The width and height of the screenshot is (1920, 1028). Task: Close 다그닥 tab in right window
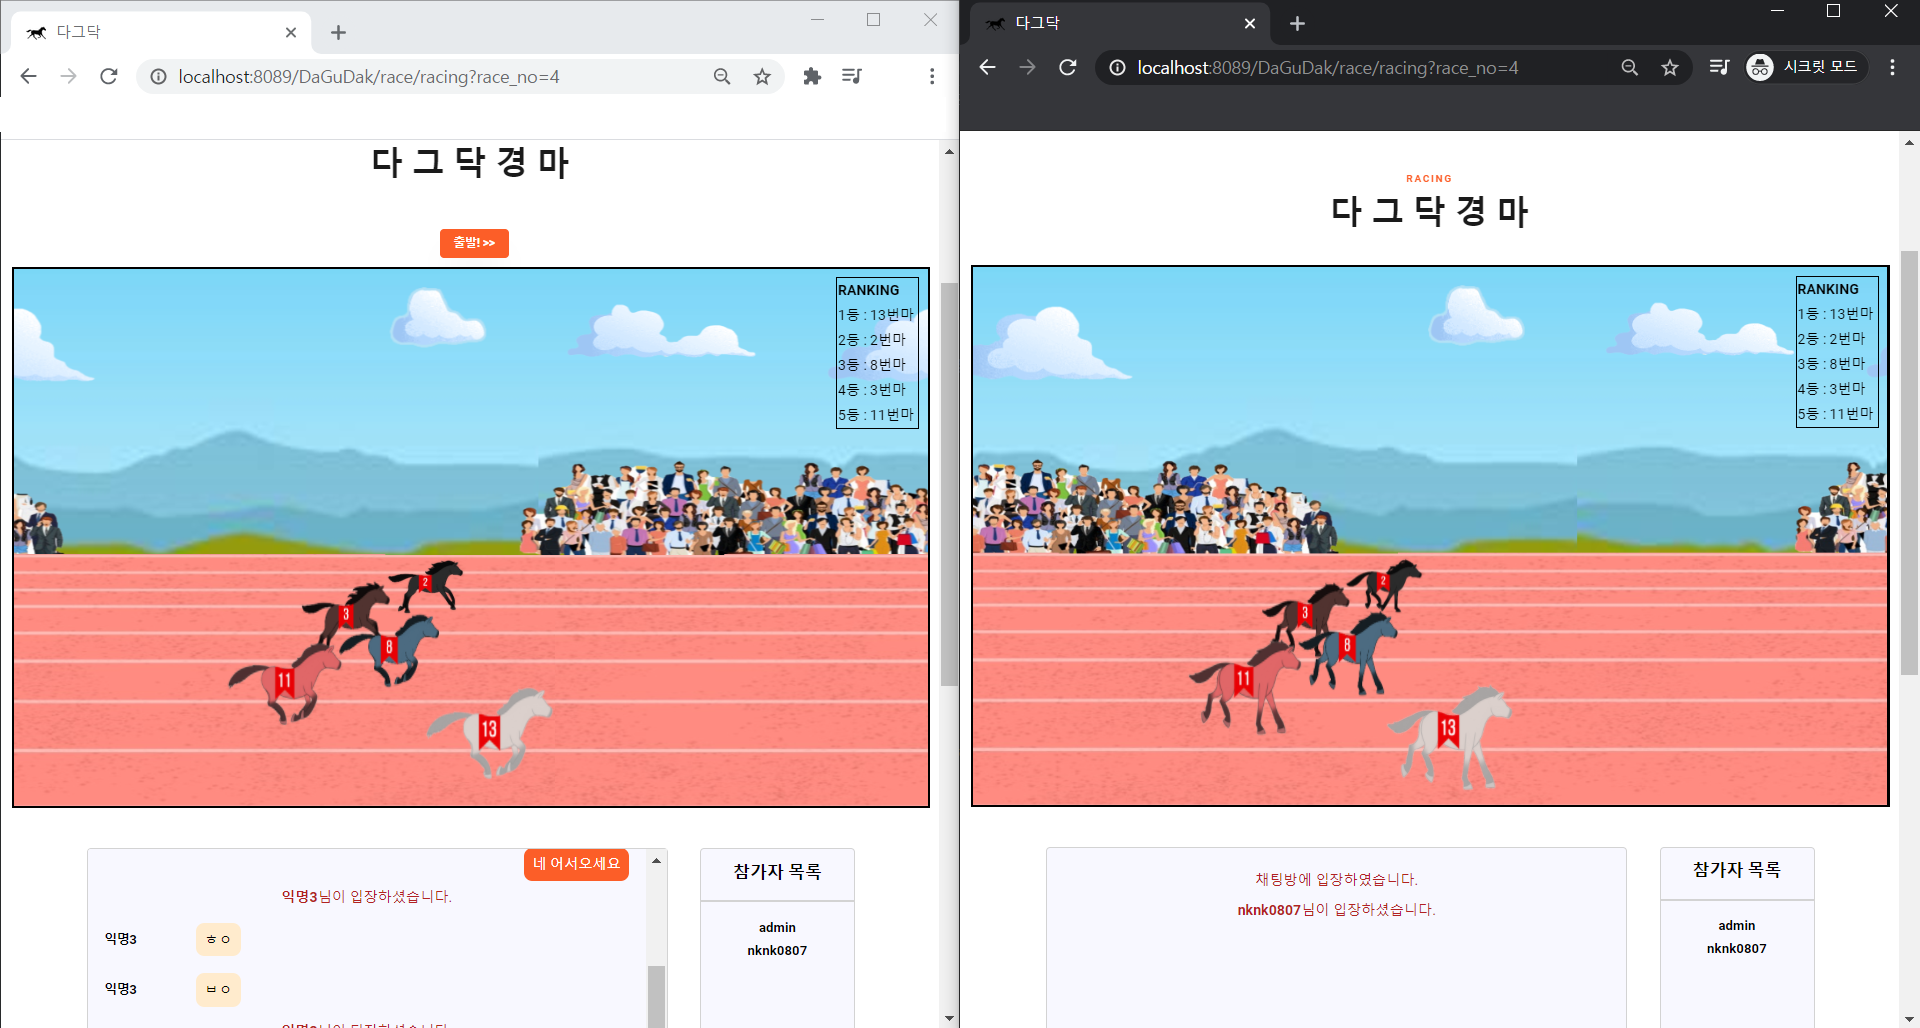[x=1250, y=23]
